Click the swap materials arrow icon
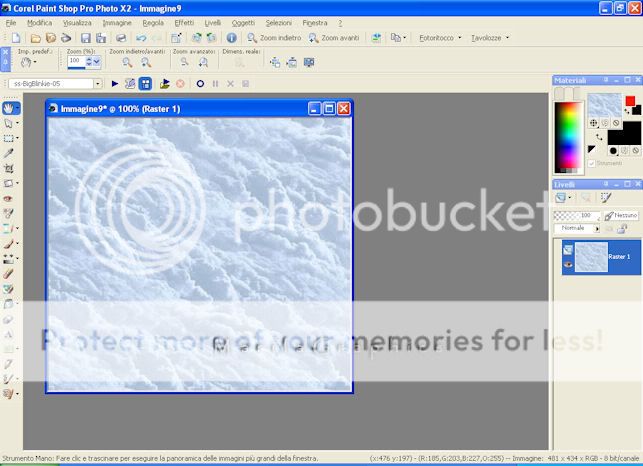 599,137
